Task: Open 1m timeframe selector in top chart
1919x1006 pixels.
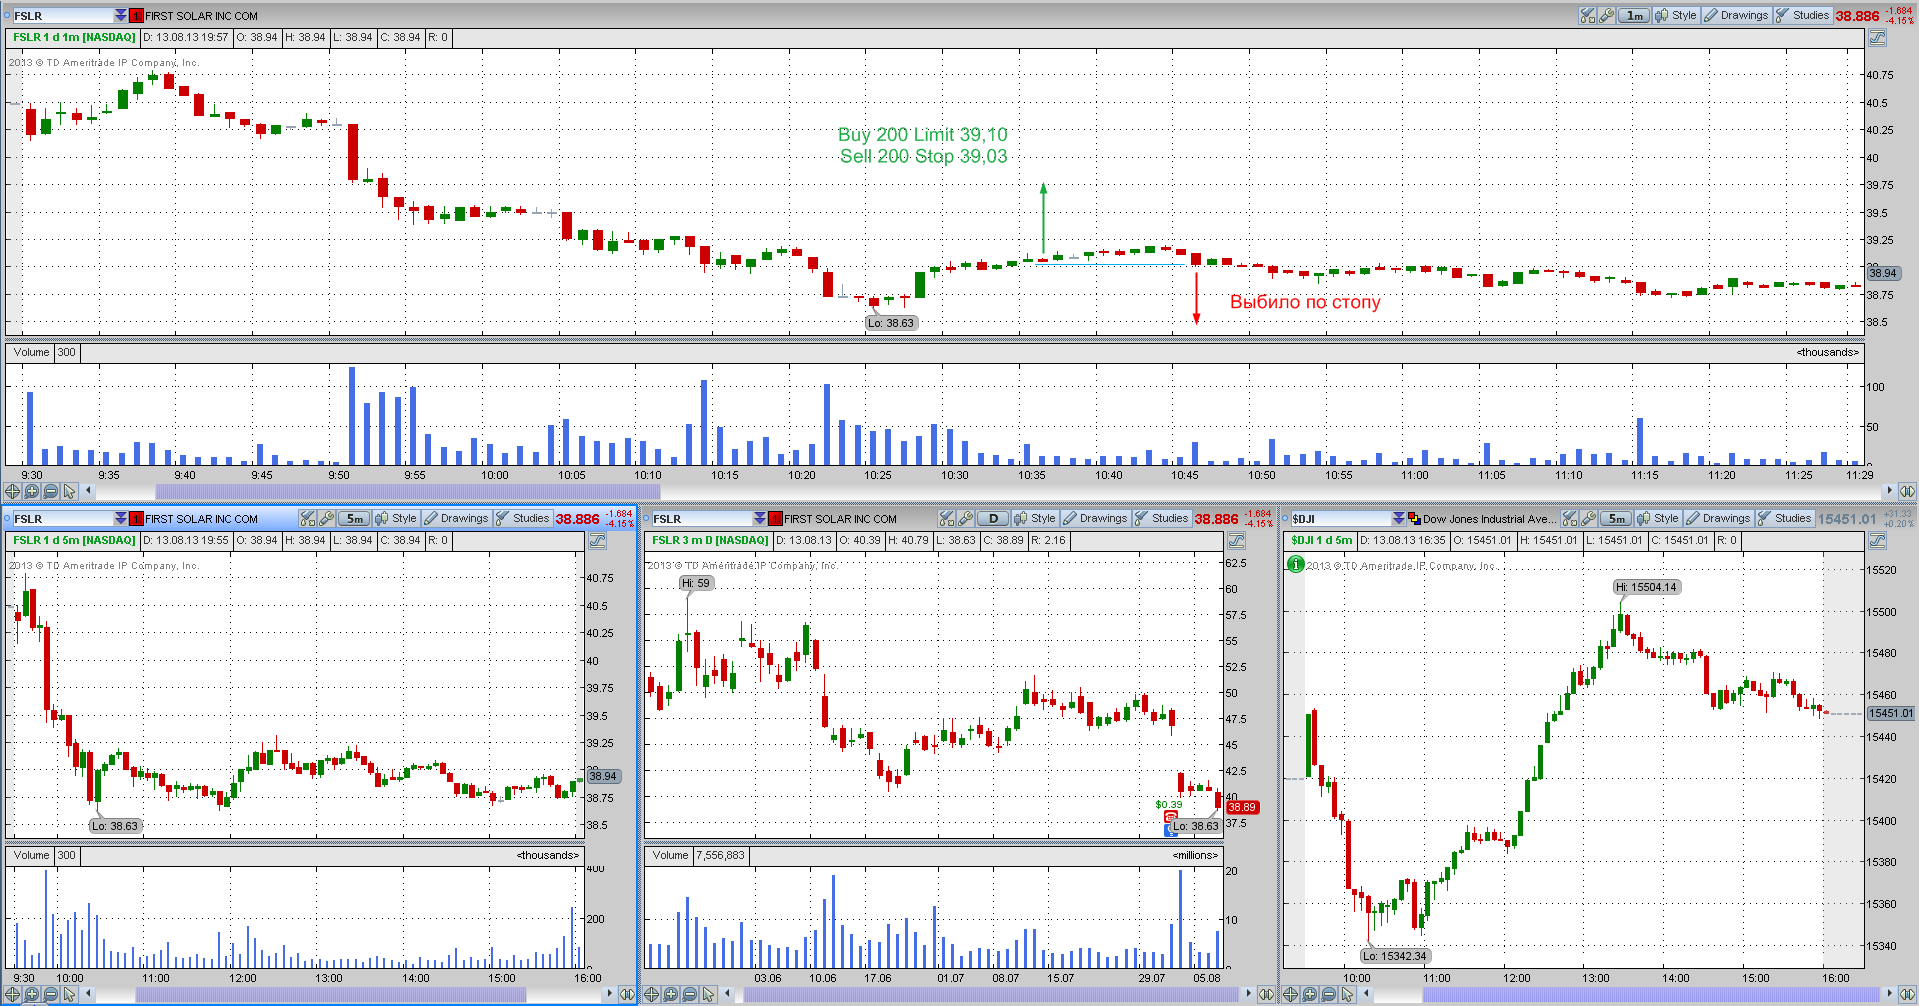Action: click(1634, 15)
